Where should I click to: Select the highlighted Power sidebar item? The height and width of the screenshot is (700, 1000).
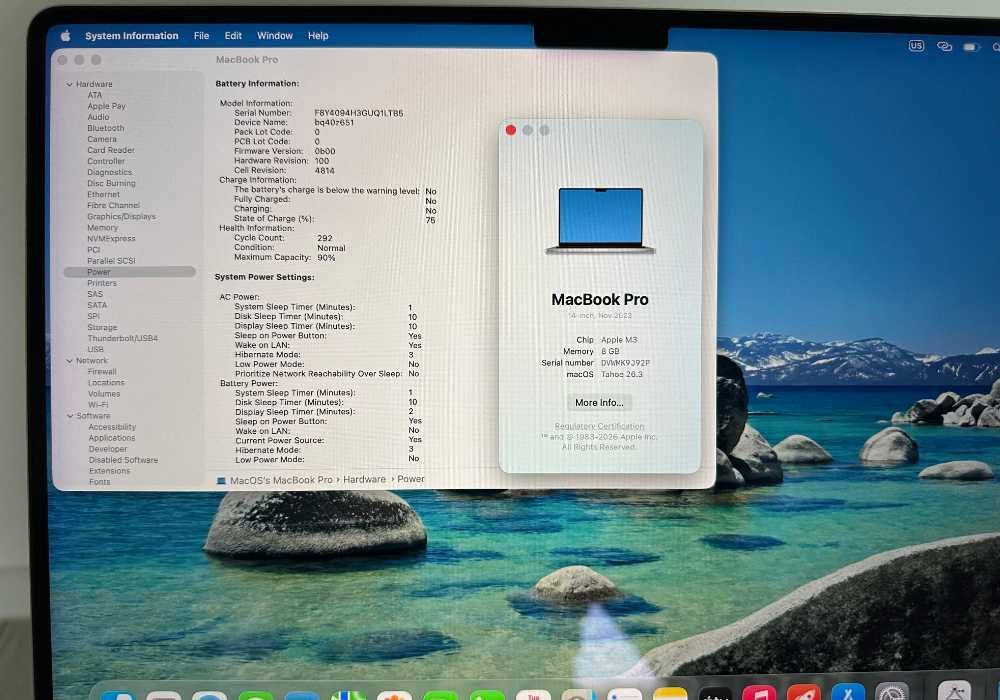(x=129, y=272)
